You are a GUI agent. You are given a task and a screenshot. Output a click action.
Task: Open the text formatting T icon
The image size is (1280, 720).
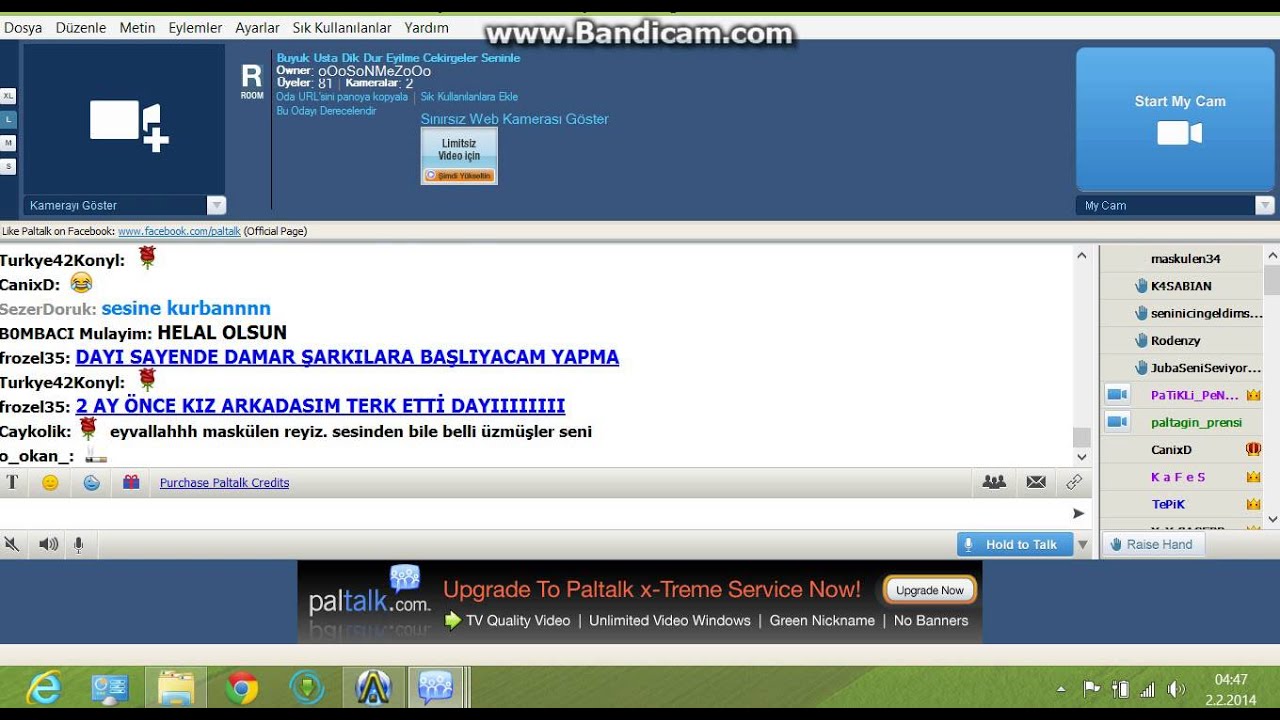click(x=12, y=482)
